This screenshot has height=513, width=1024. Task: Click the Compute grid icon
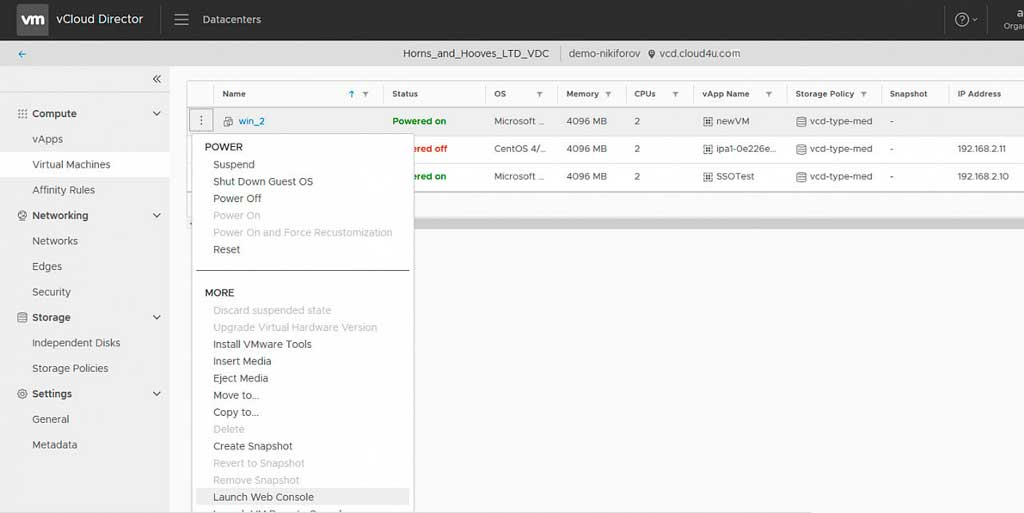tap(22, 114)
